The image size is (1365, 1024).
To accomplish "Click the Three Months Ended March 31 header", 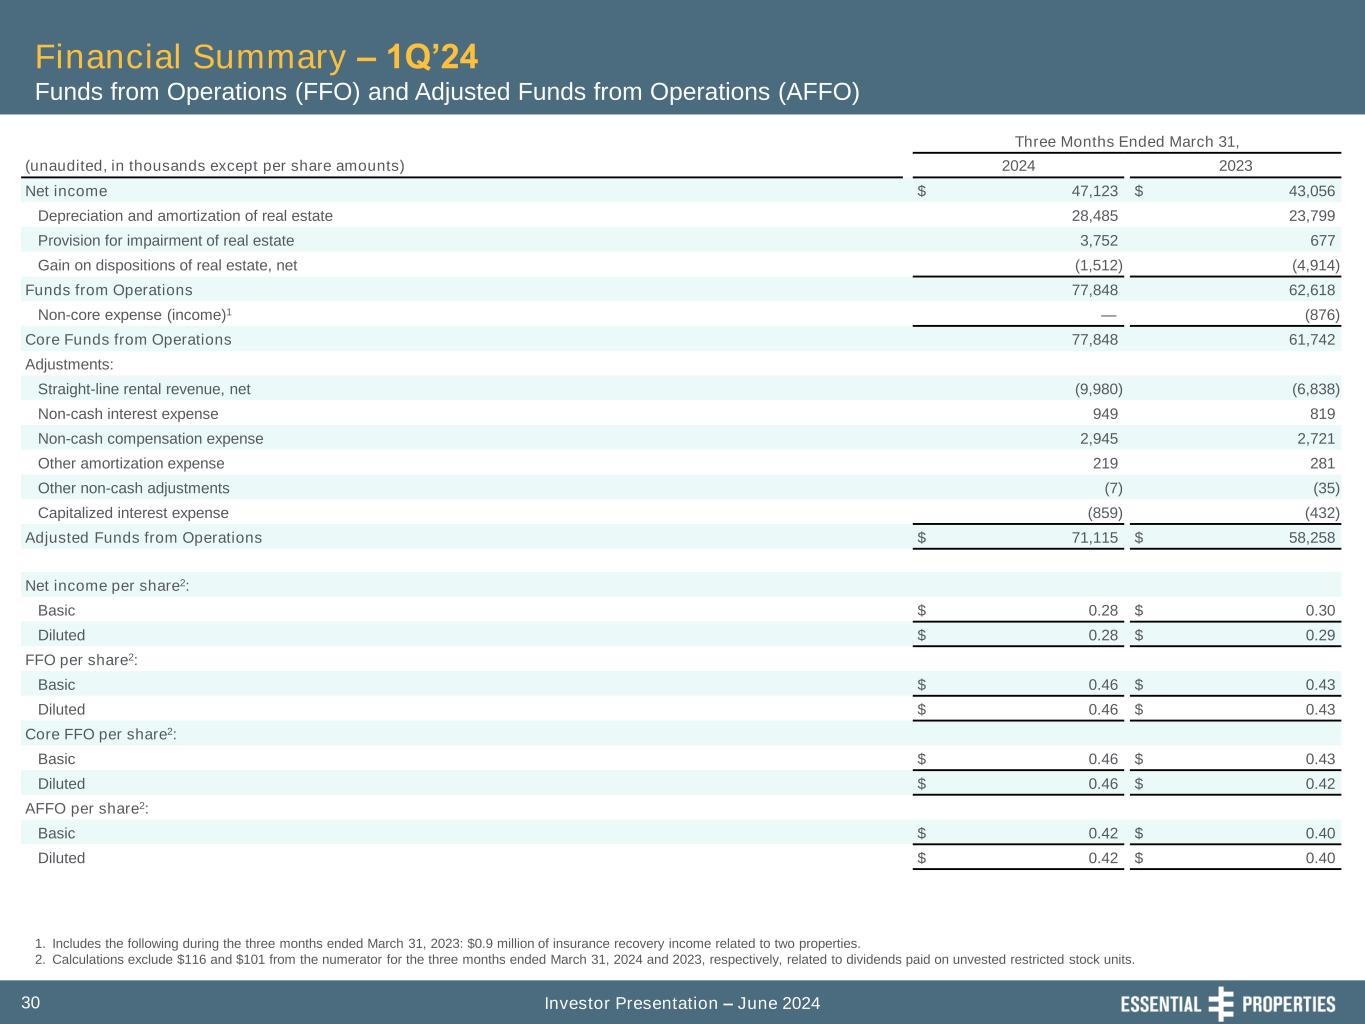I will tap(1127, 142).
